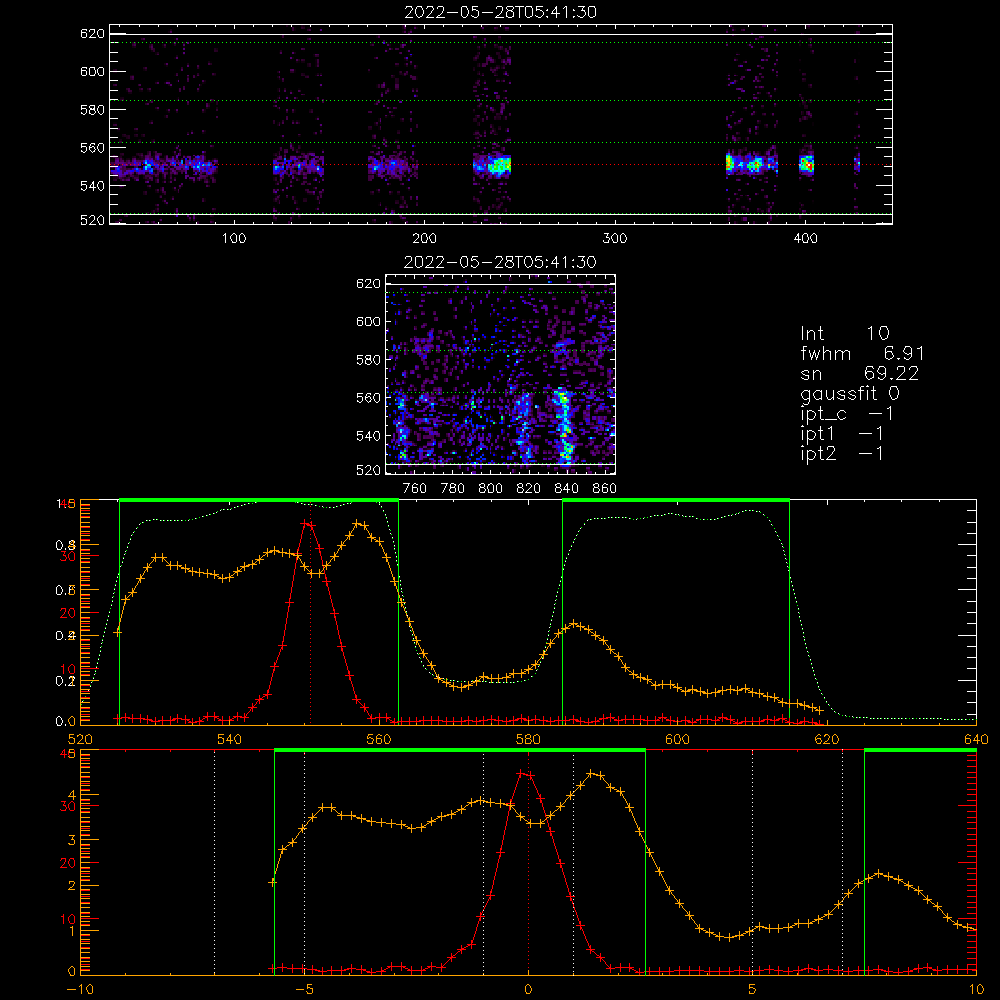Click the y-axis label 600 of top spectrogram
Viewport: 1000px width, 1000px height.
click(x=92, y=71)
